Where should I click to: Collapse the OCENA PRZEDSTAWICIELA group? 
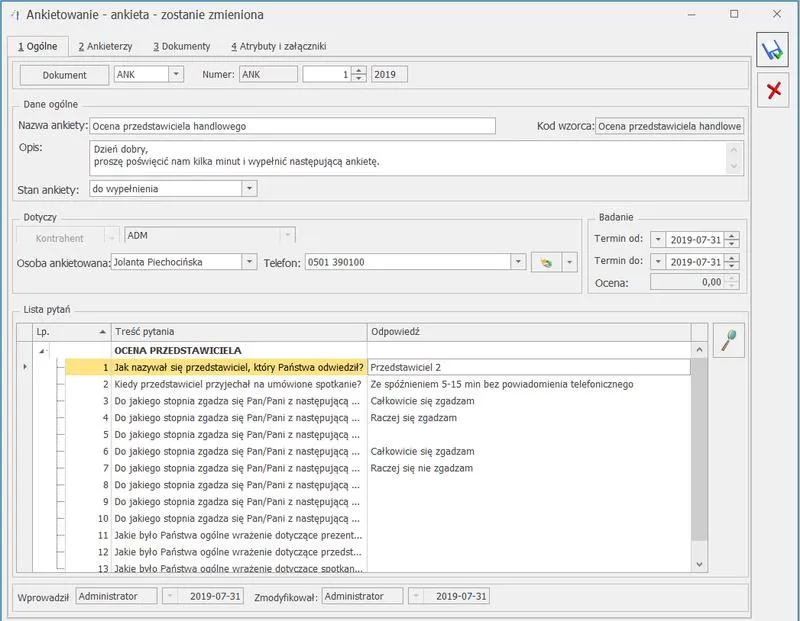click(42, 351)
